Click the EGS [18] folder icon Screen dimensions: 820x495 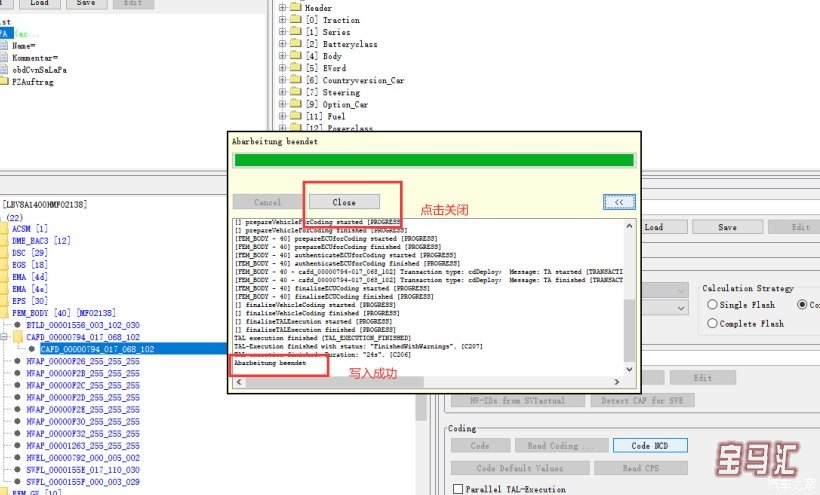[4, 264]
